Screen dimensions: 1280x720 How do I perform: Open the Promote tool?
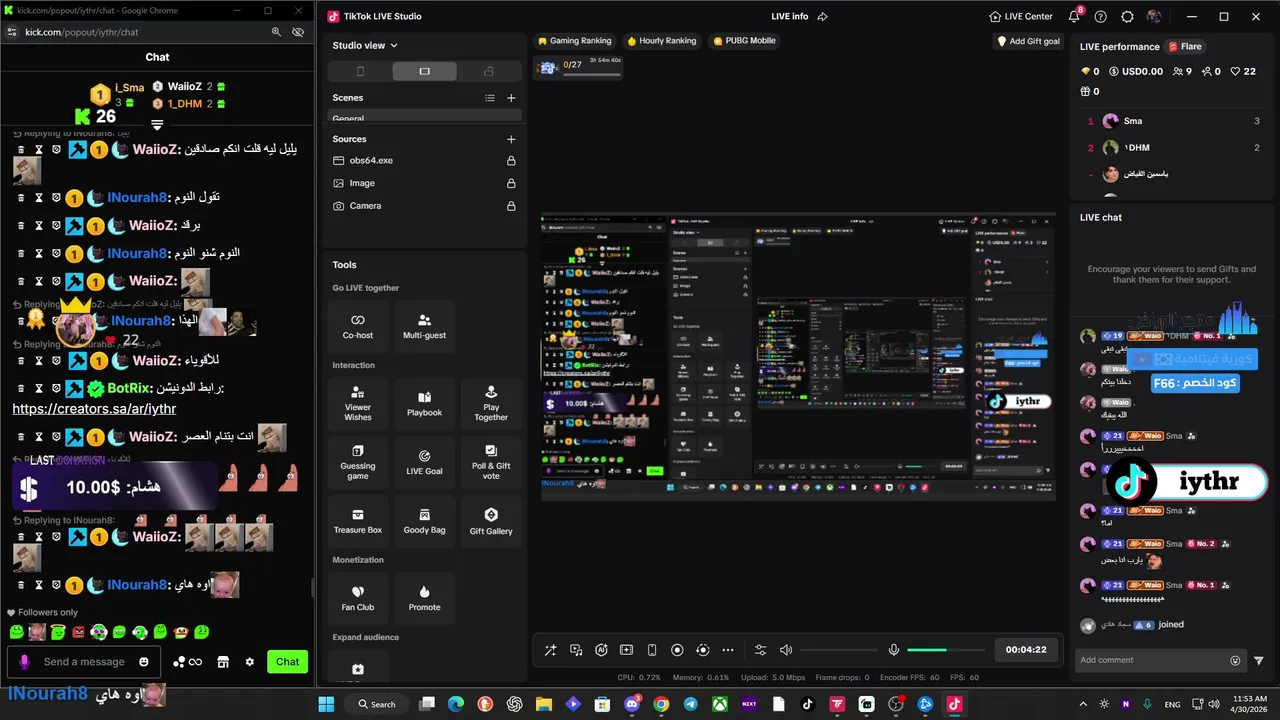click(424, 598)
